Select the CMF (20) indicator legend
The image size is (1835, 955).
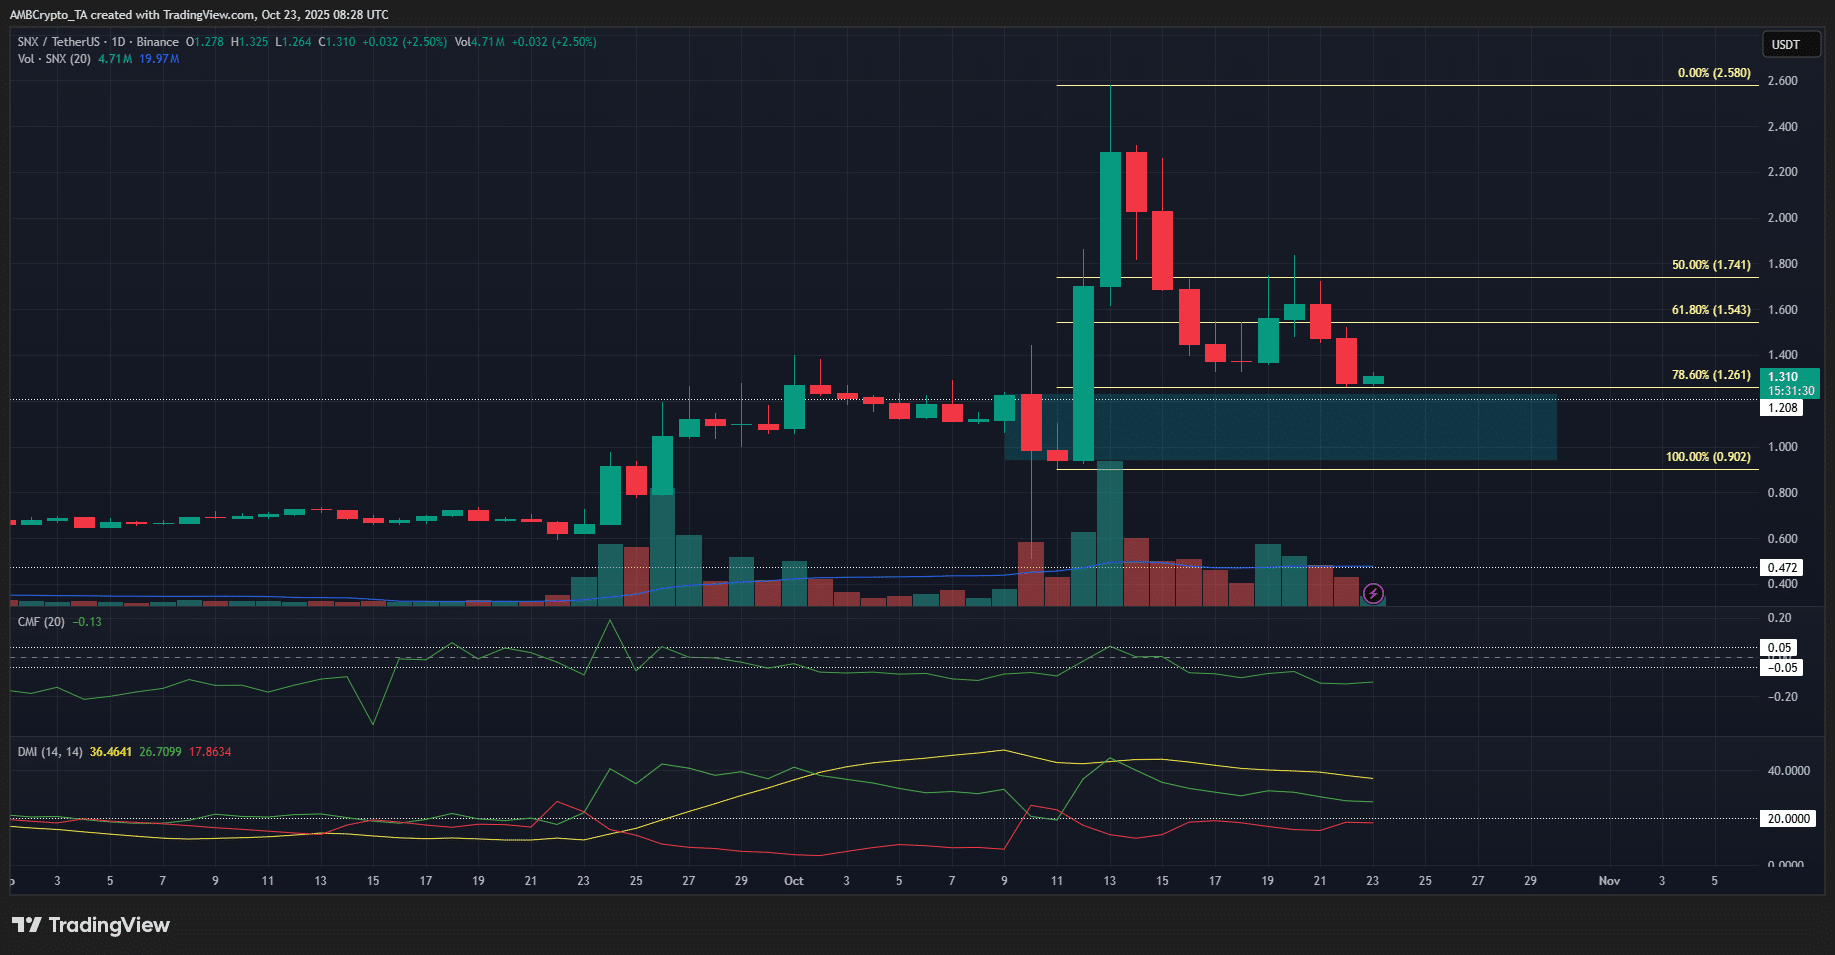[41, 622]
